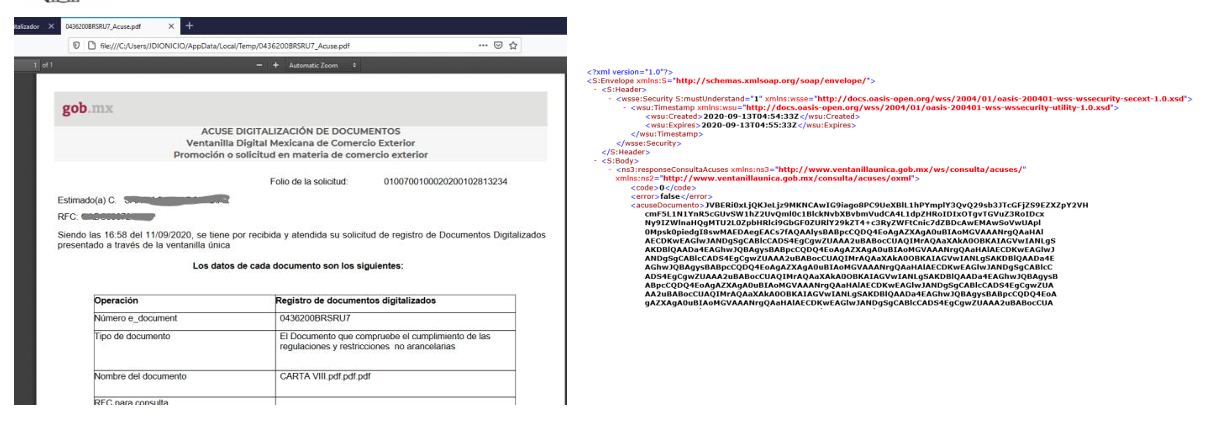The width and height of the screenshot is (1207, 438).
Task: Open the Automatic Zoom dropdown
Action: point(322,65)
